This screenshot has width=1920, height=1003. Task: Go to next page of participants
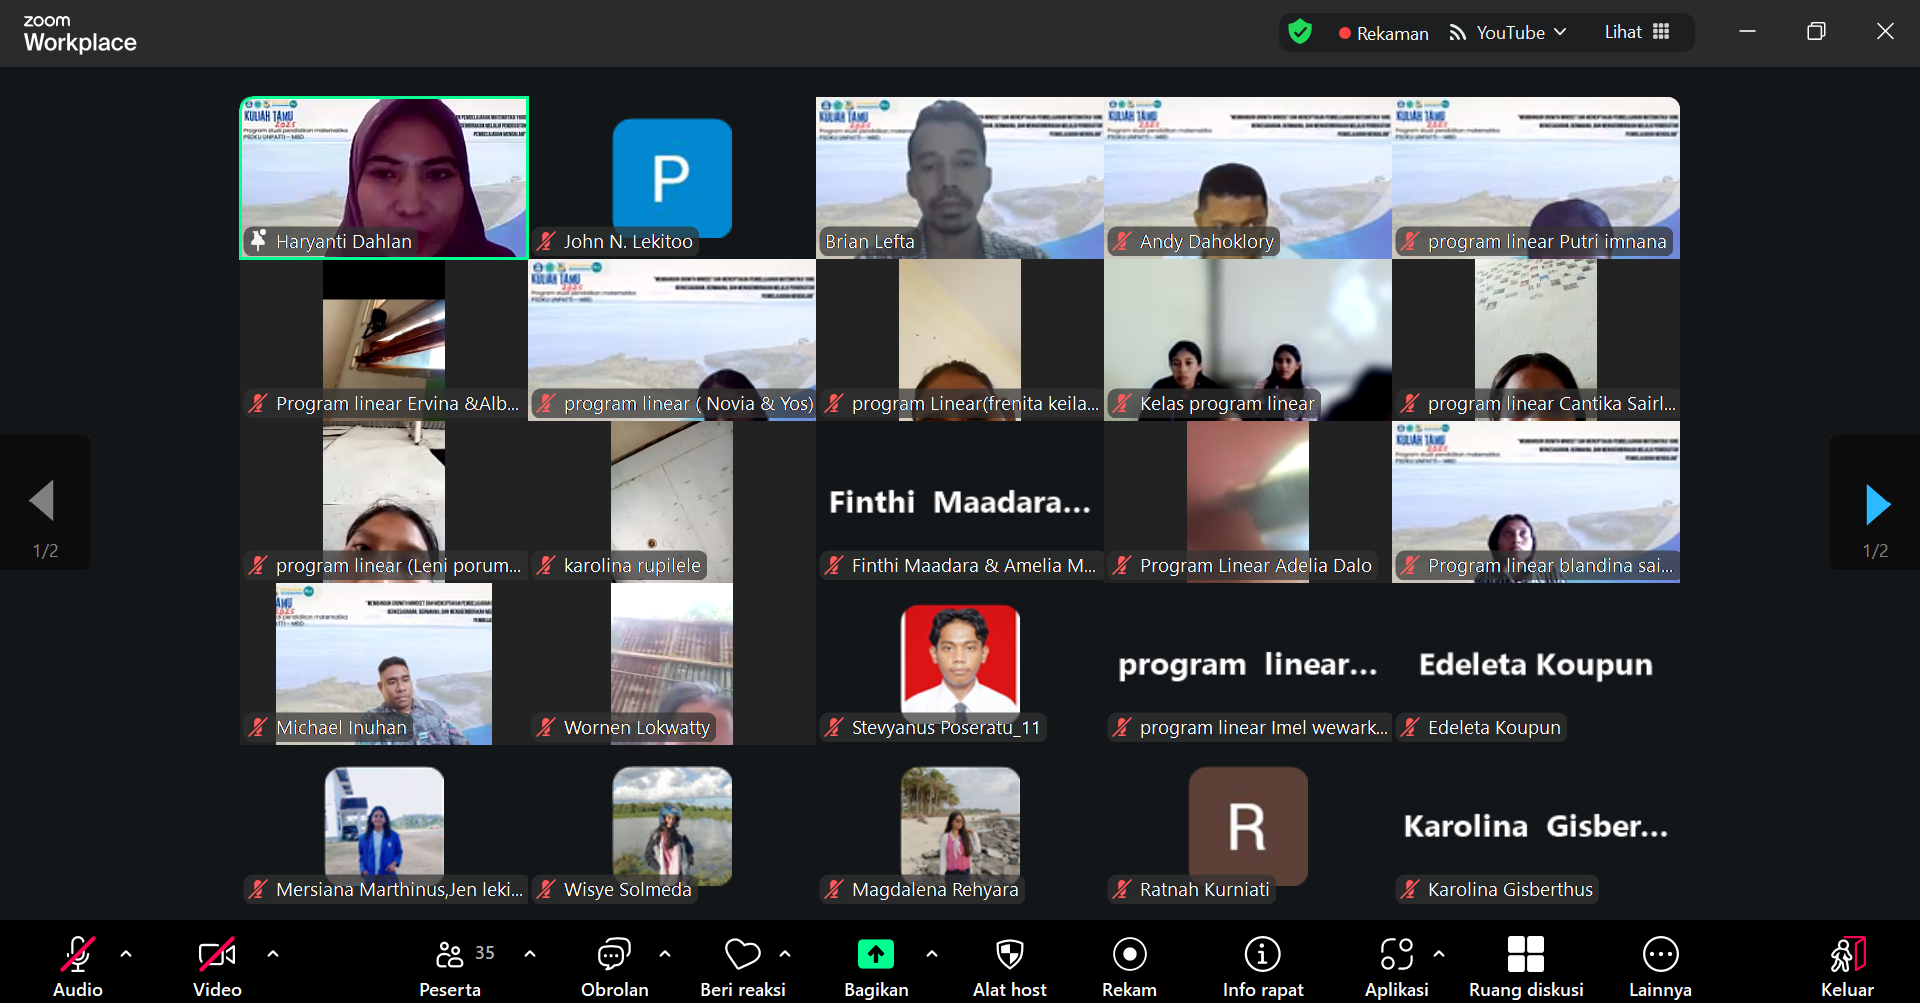point(1877,504)
